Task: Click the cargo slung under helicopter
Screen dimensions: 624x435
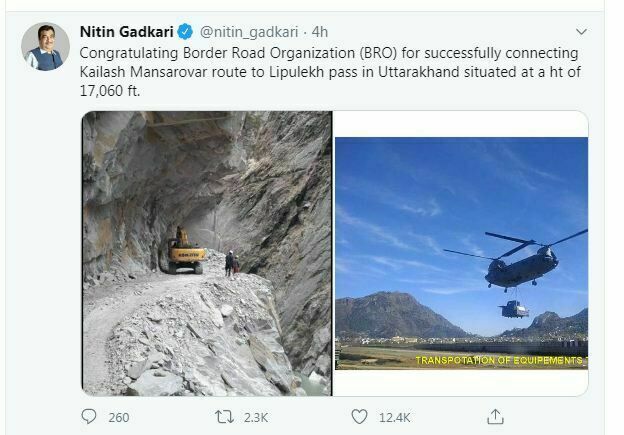Action: coord(514,309)
